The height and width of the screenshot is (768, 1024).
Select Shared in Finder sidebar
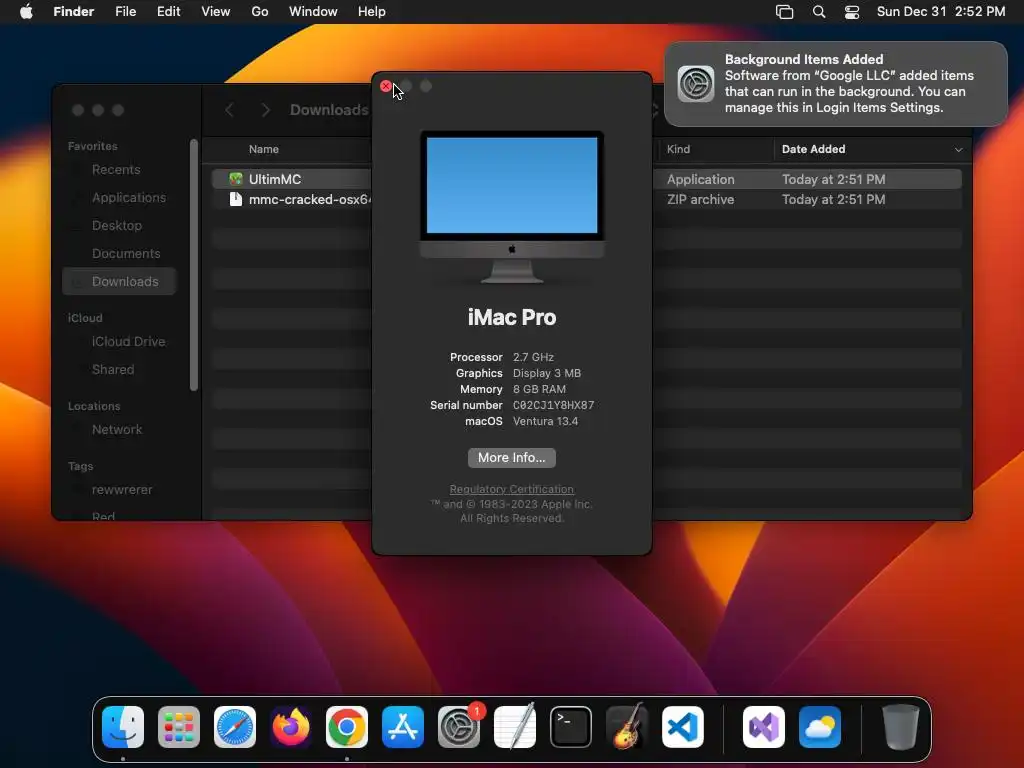coord(113,370)
